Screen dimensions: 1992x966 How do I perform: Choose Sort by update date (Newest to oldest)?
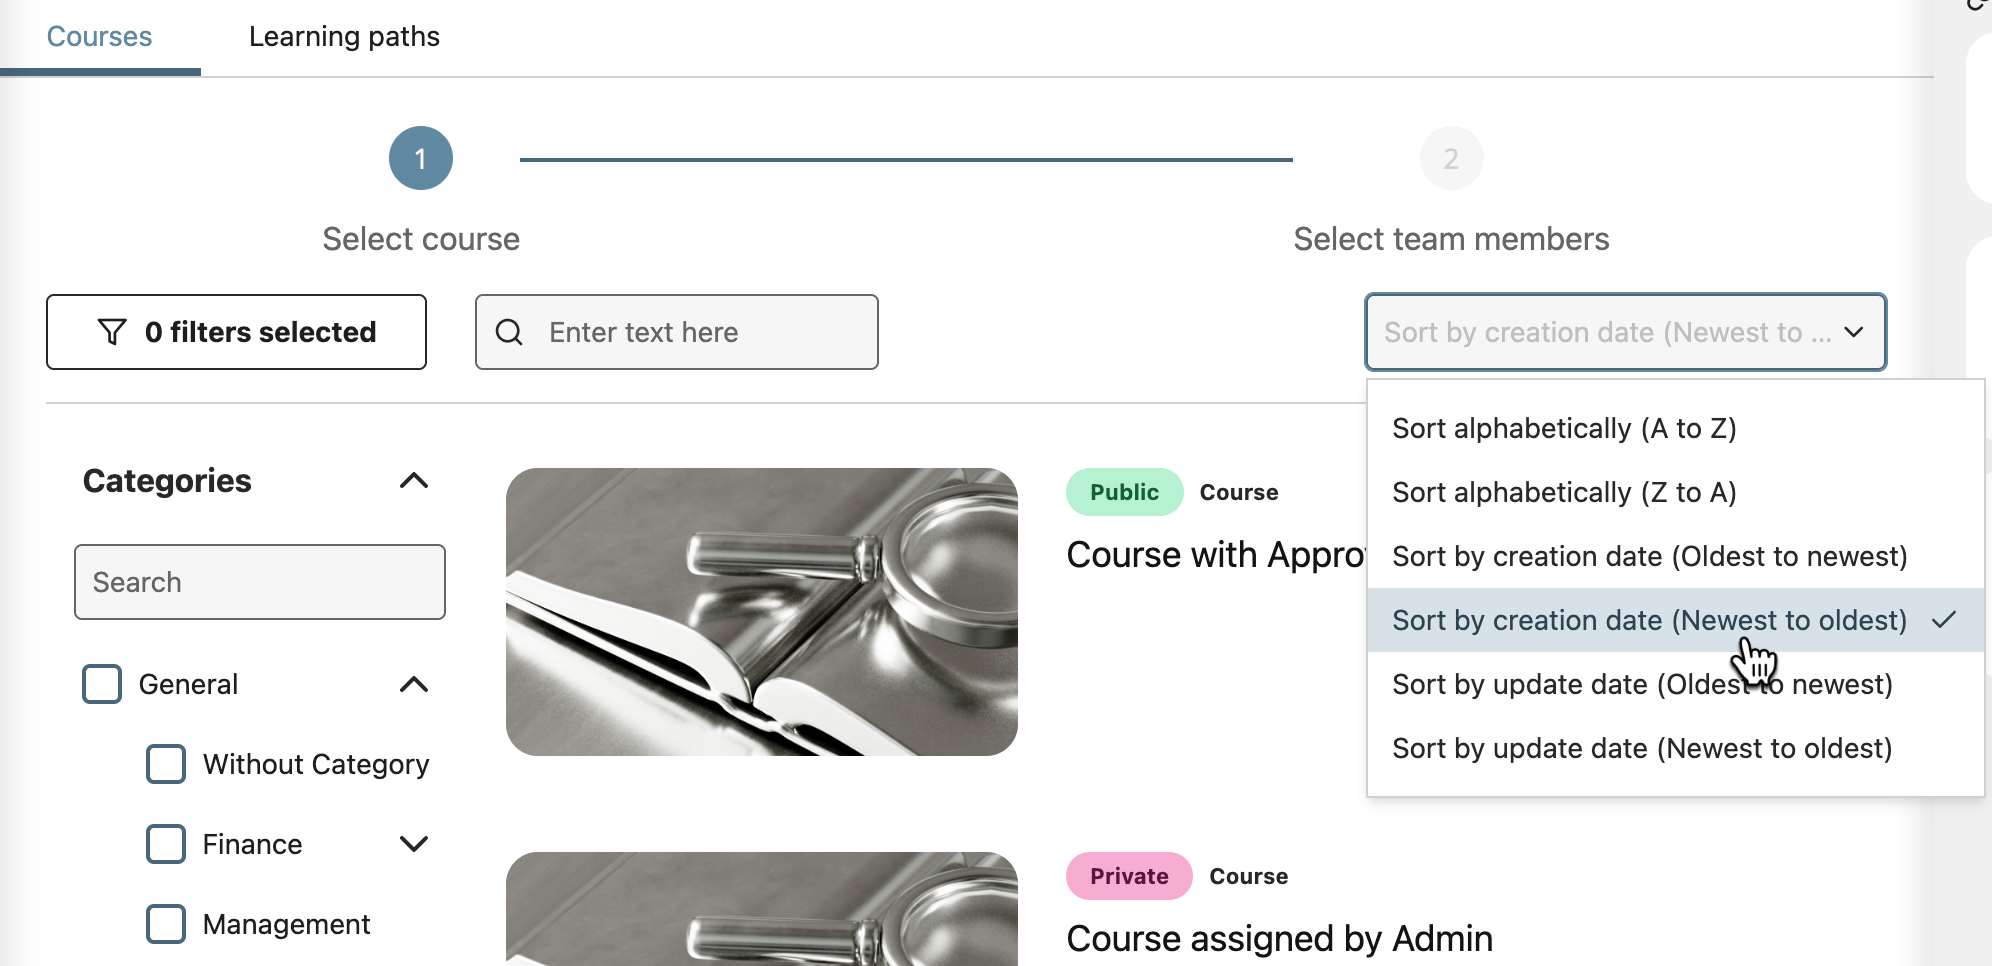1642,748
